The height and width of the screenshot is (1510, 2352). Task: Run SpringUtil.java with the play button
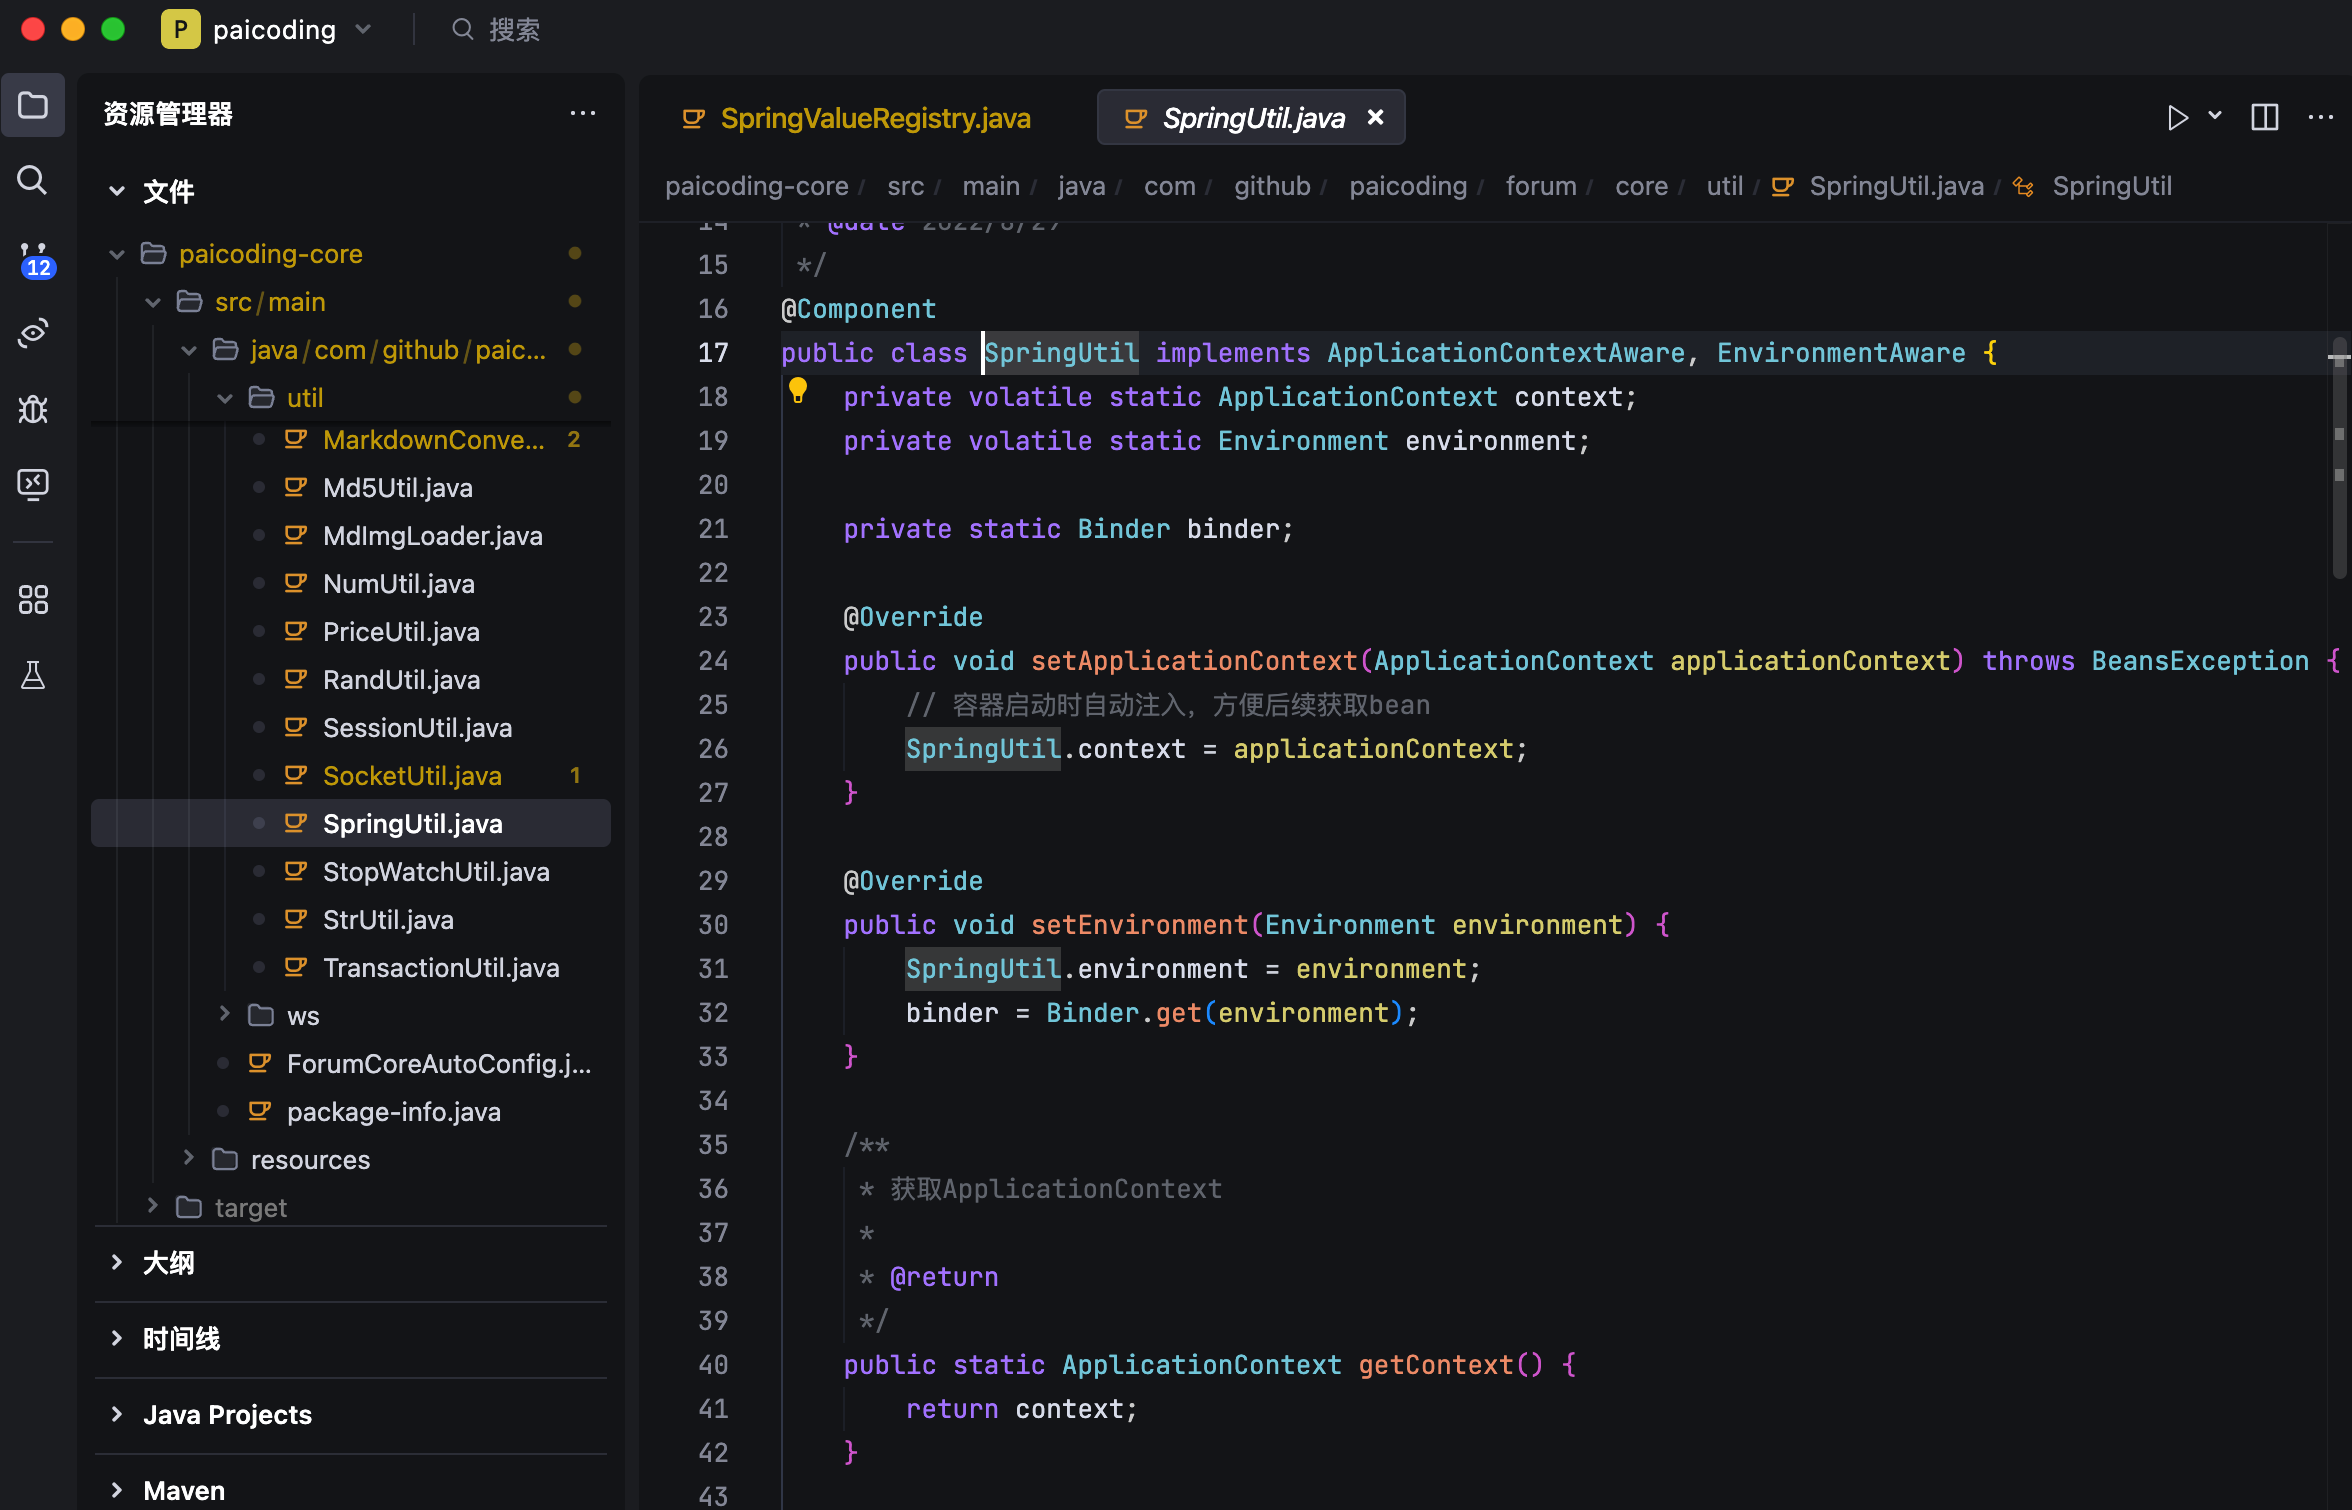pyautogui.click(x=2177, y=117)
